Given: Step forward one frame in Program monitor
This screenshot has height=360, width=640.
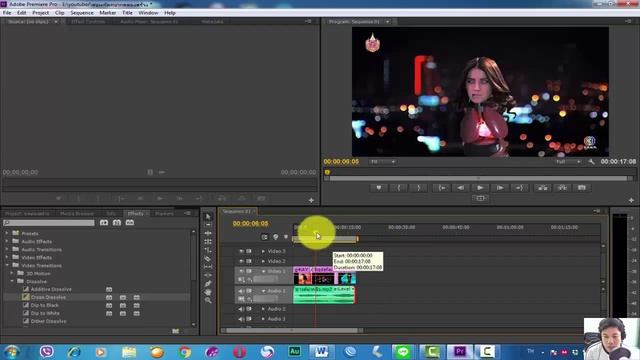Looking at the screenshot, I should (500, 188).
